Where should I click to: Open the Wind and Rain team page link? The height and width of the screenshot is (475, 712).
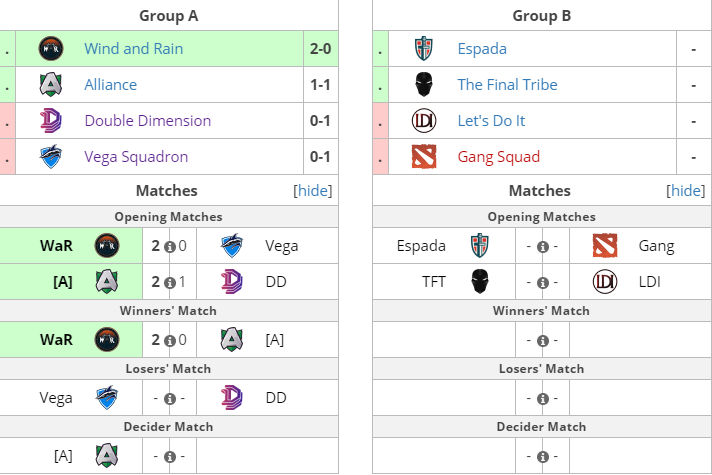pyautogui.click(x=134, y=49)
